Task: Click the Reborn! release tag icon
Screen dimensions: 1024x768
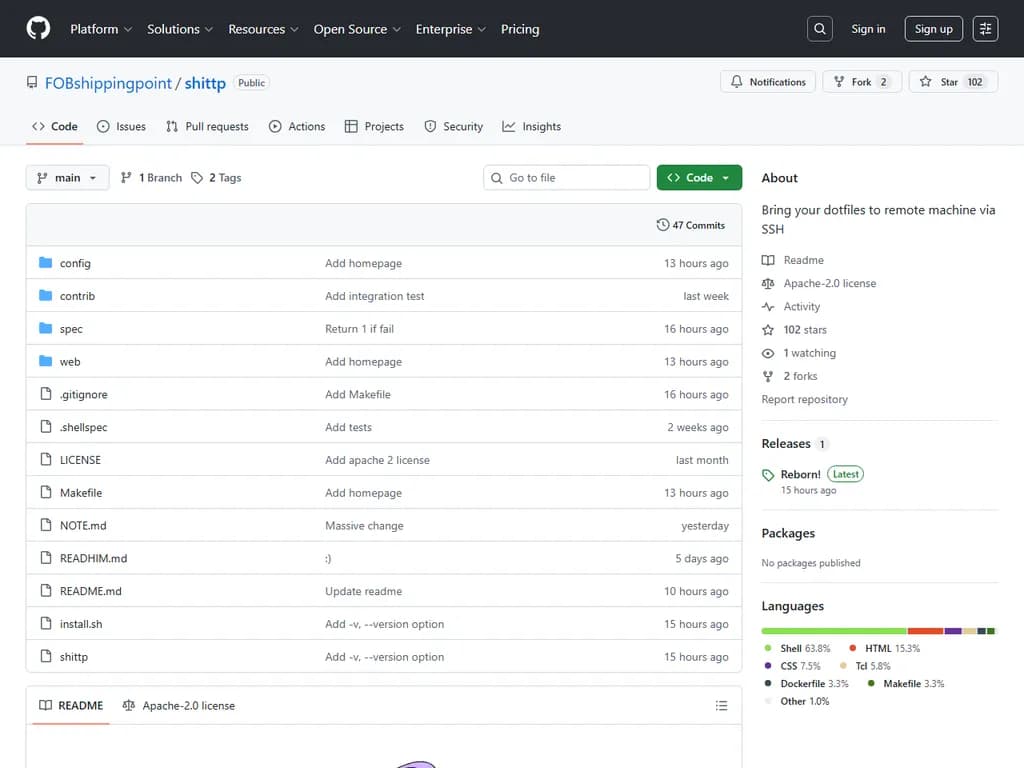Action: 768,475
